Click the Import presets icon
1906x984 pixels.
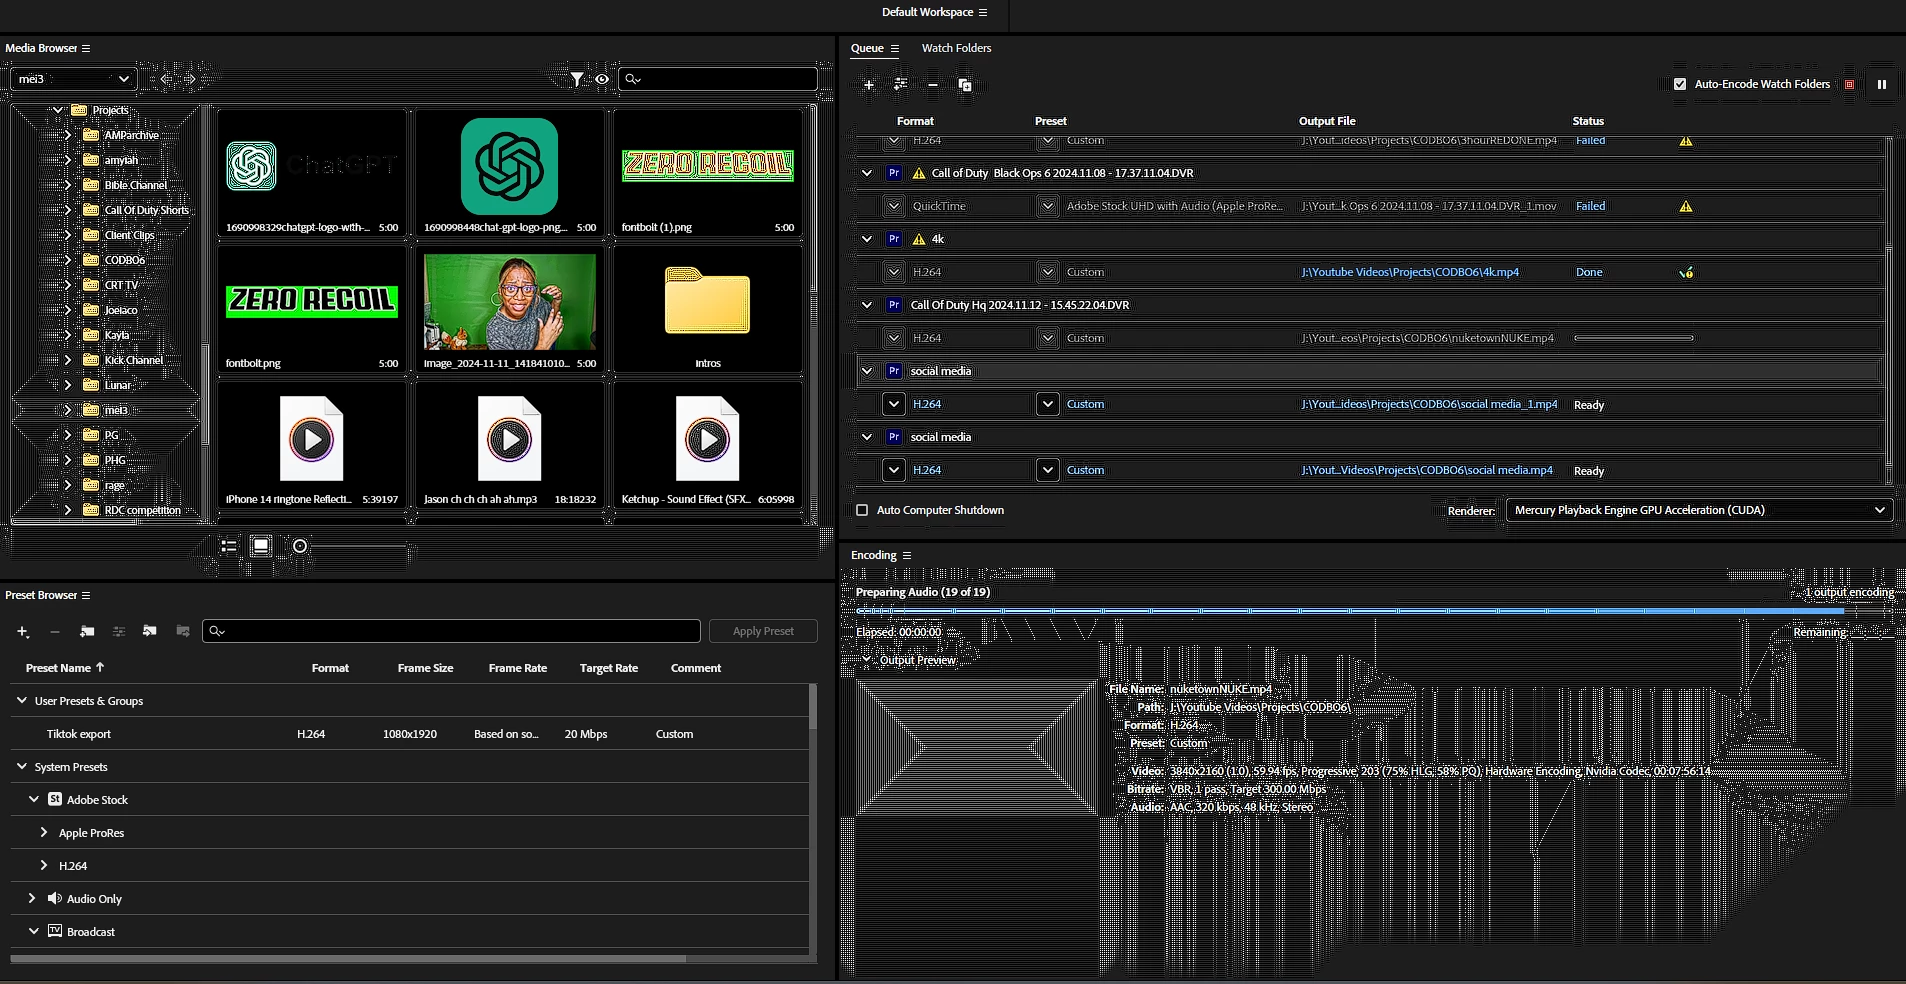click(x=150, y=631)
